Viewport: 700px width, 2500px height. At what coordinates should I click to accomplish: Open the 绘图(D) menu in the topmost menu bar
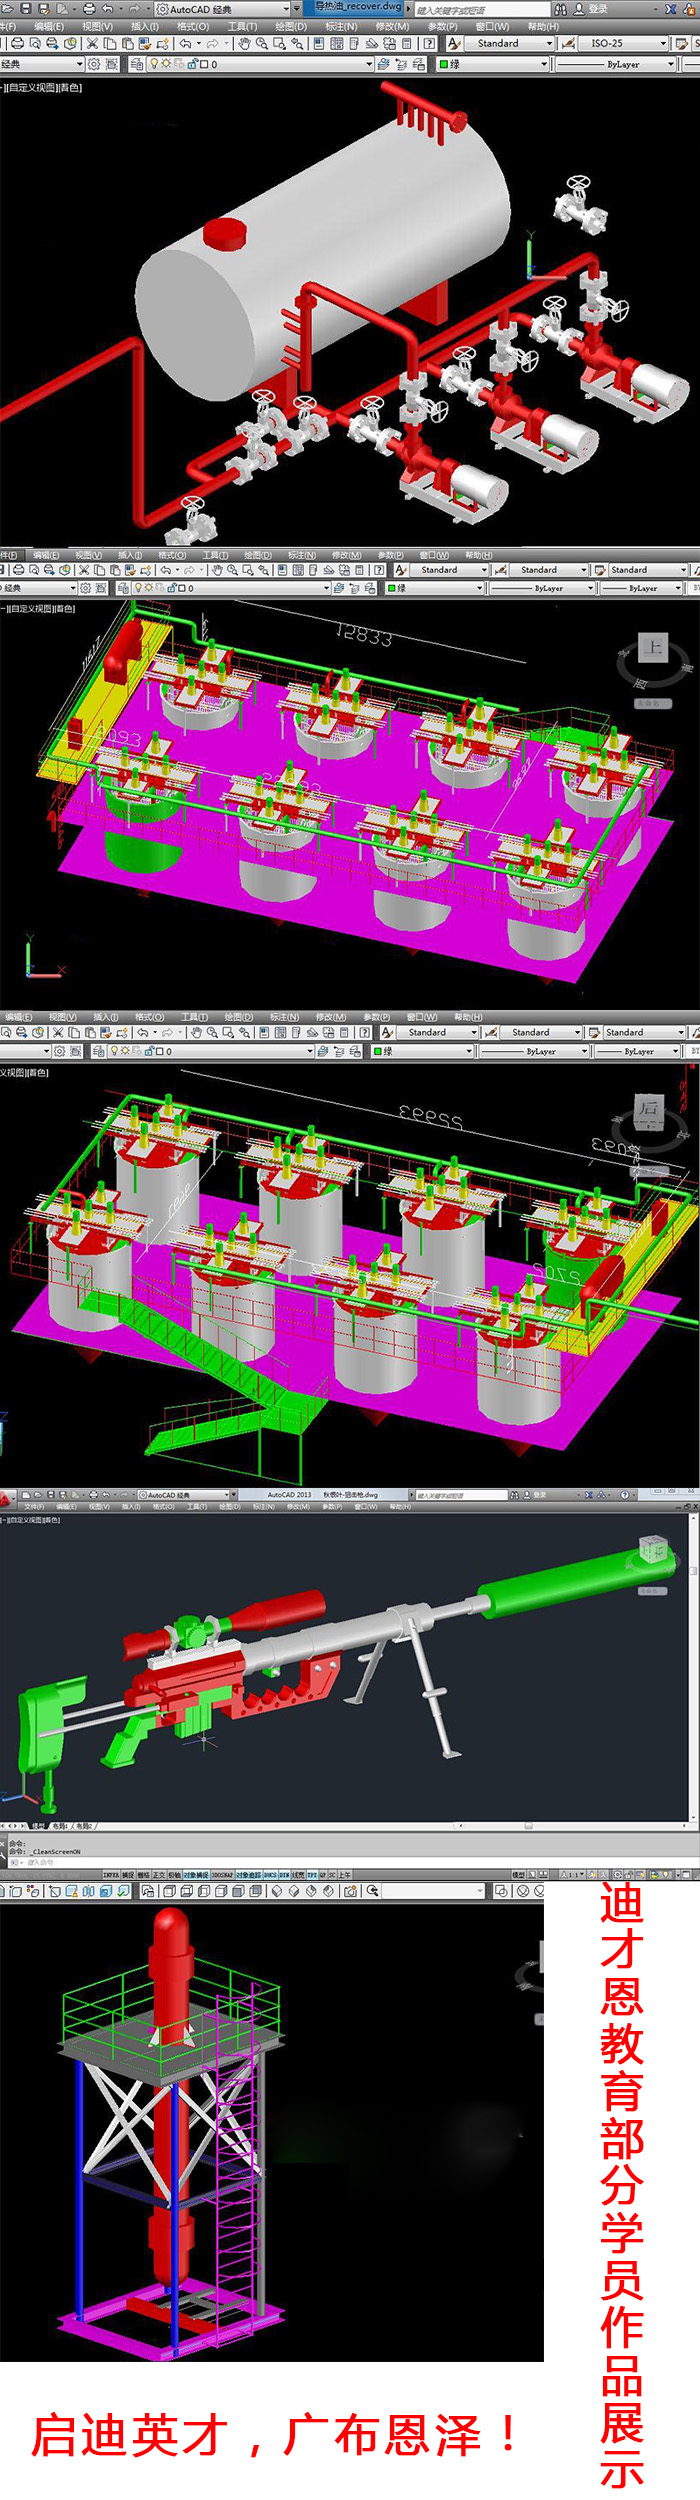coord(290,27)
